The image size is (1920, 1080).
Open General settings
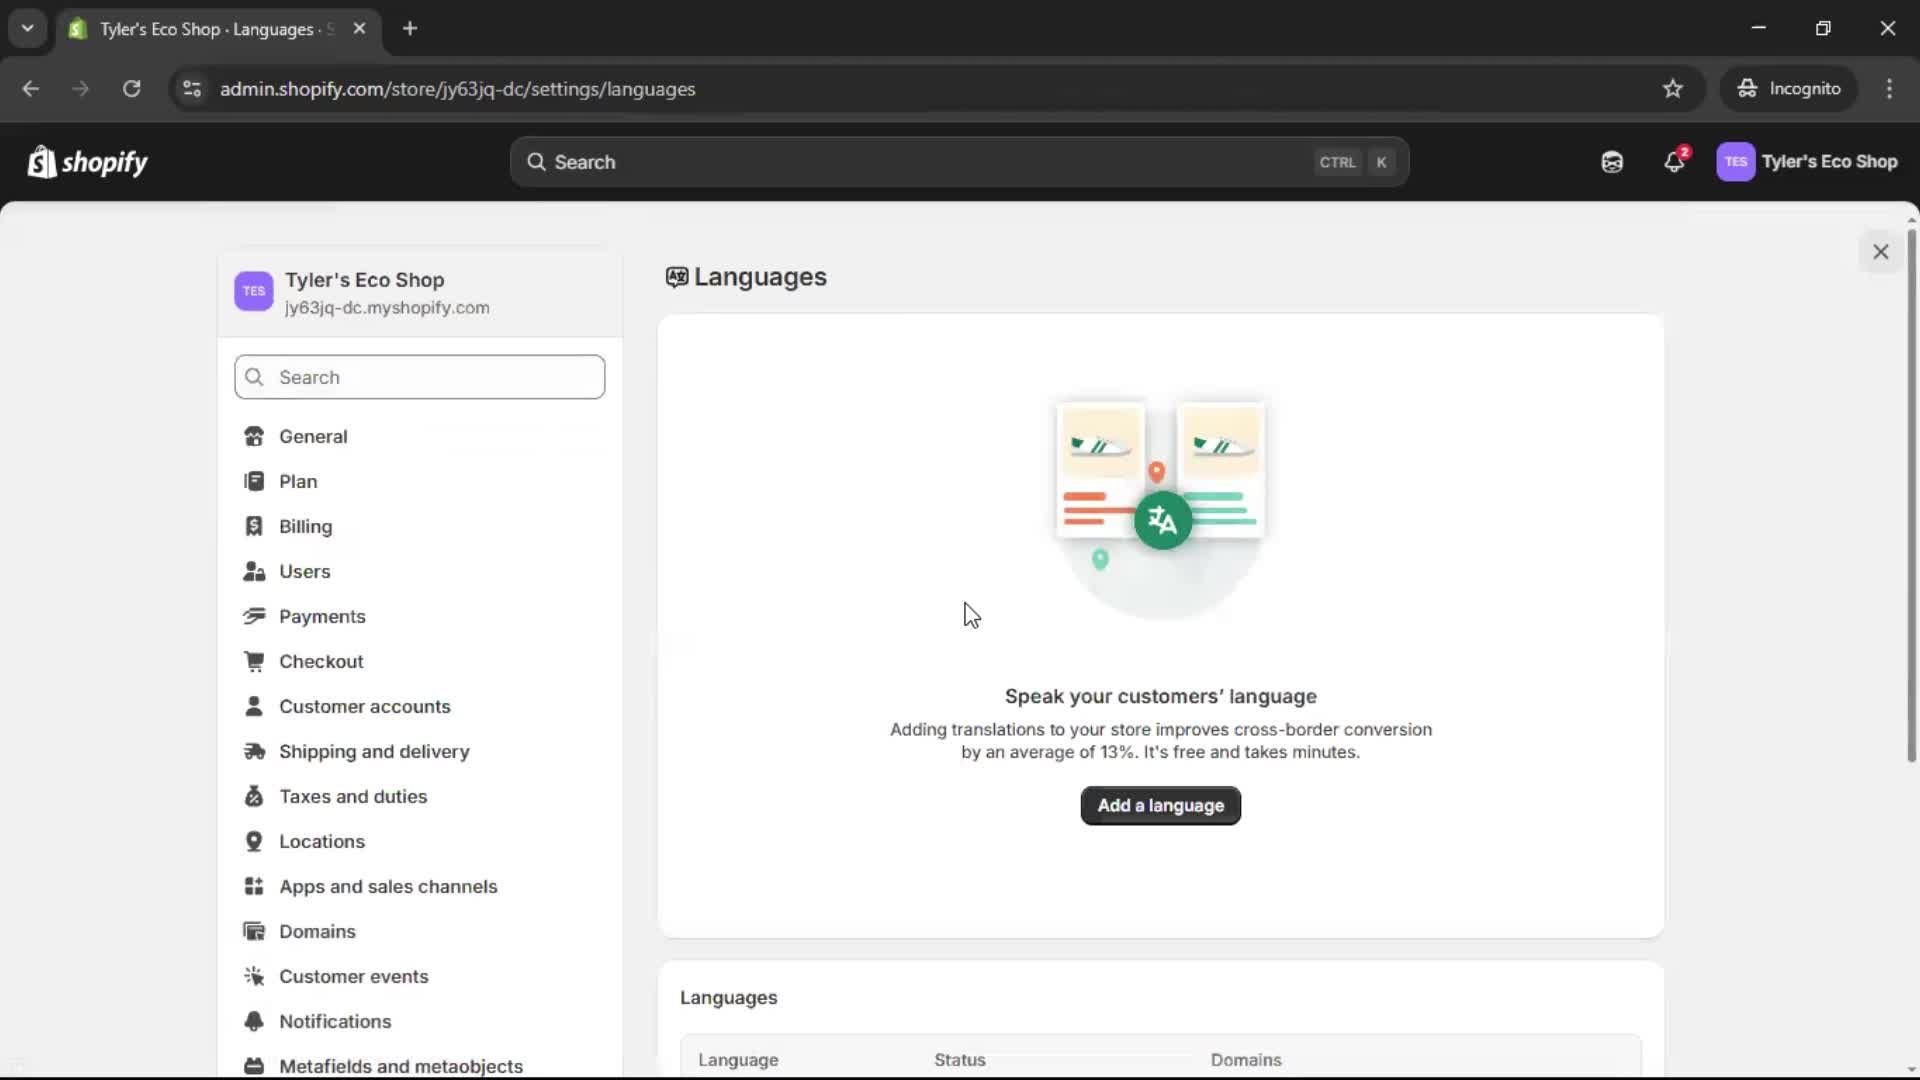[313, 436]
